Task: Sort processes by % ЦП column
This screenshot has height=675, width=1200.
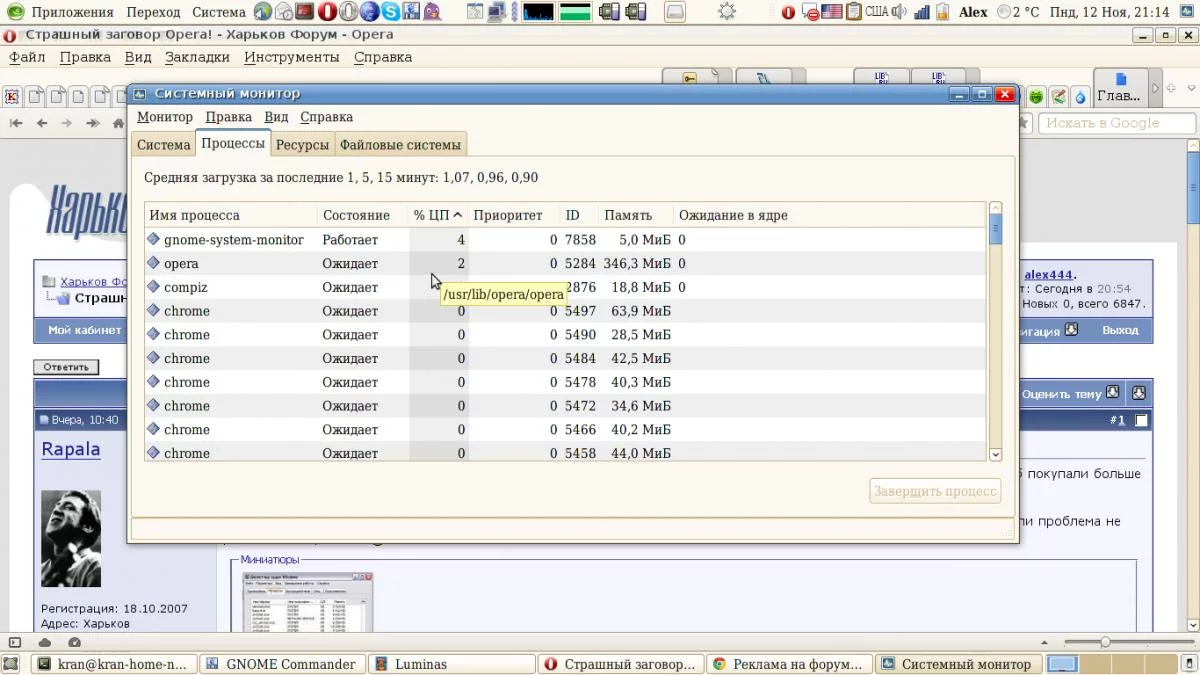Action: tap(438, 215)
